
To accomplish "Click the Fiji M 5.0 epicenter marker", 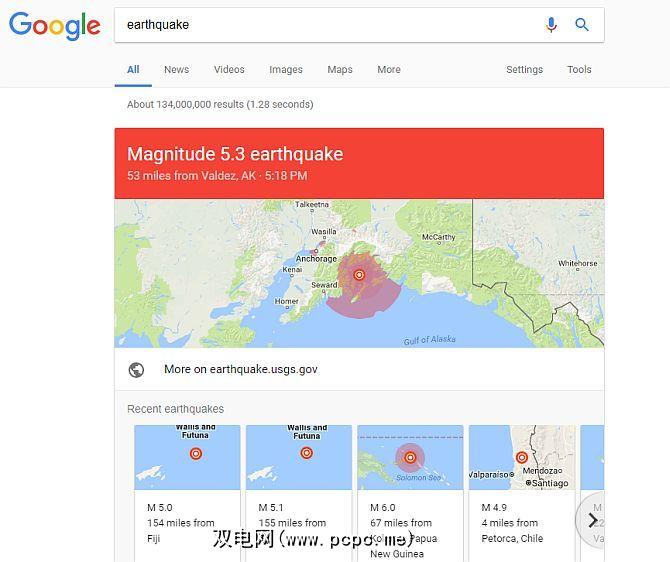I will tap(196, 453).
